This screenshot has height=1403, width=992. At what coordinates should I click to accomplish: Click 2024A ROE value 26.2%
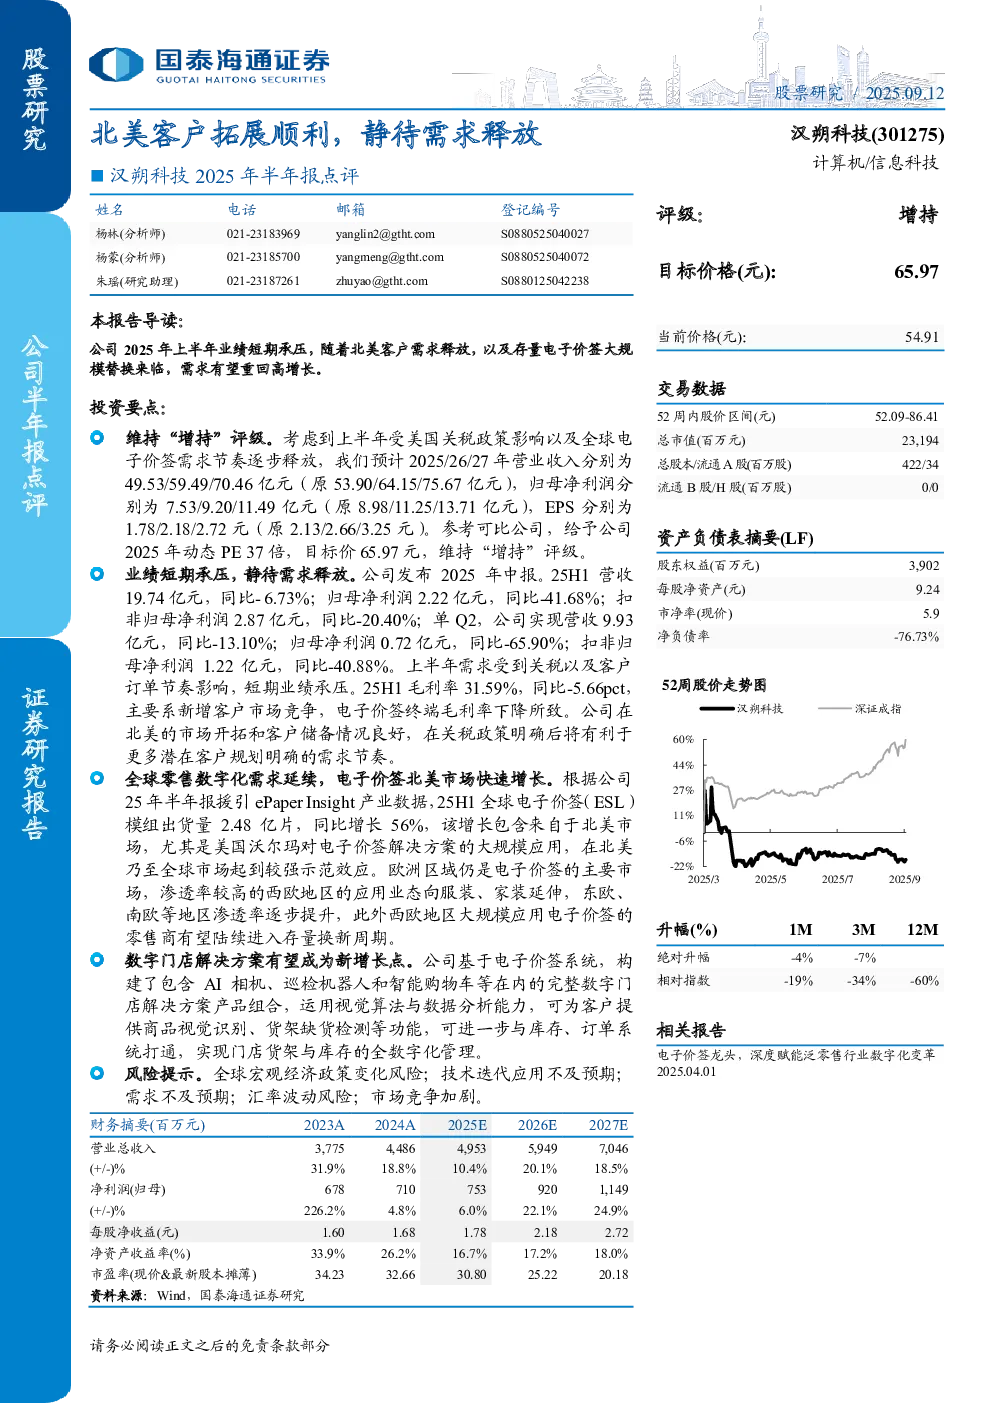[x=398, y=1253]
